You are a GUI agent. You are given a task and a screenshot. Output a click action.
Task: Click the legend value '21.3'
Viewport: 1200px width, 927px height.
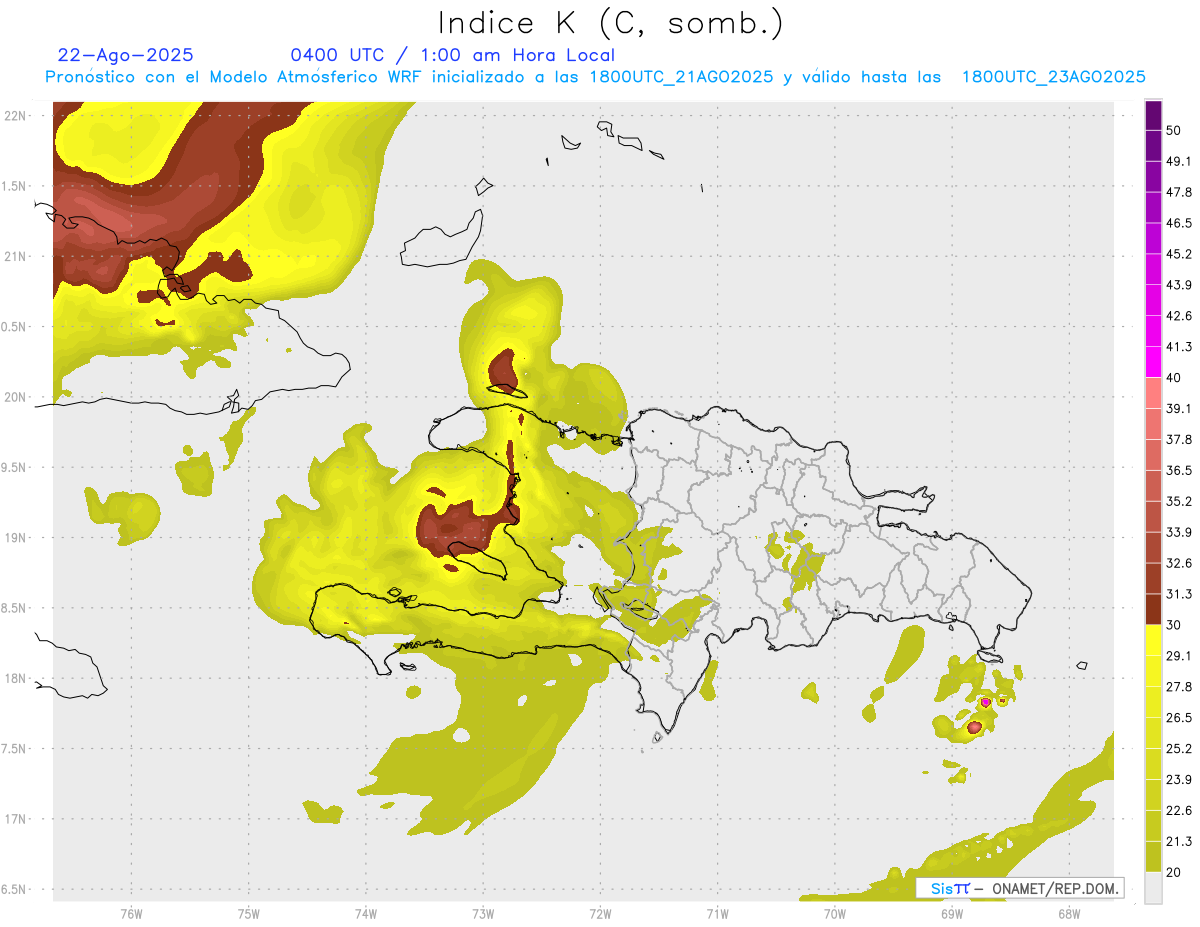pyautogui.click(x=1179, y=842)
